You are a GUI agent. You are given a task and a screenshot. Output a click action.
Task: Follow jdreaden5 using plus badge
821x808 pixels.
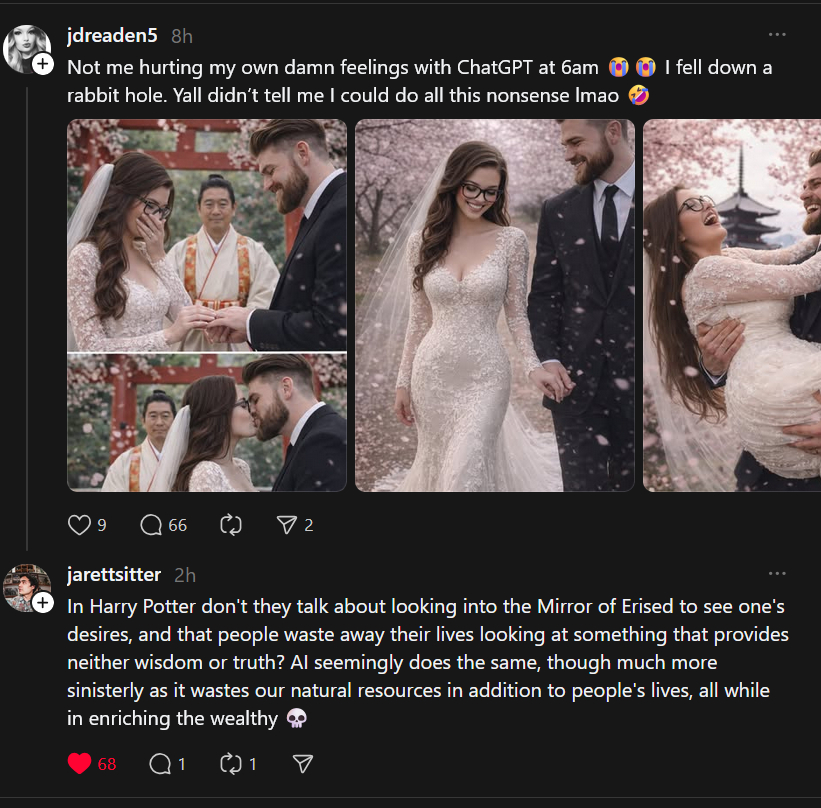(x=43, y=64)
